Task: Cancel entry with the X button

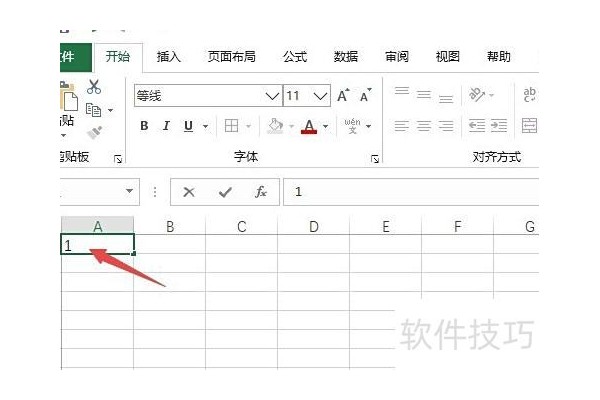Action: click(x=189, y=192)
